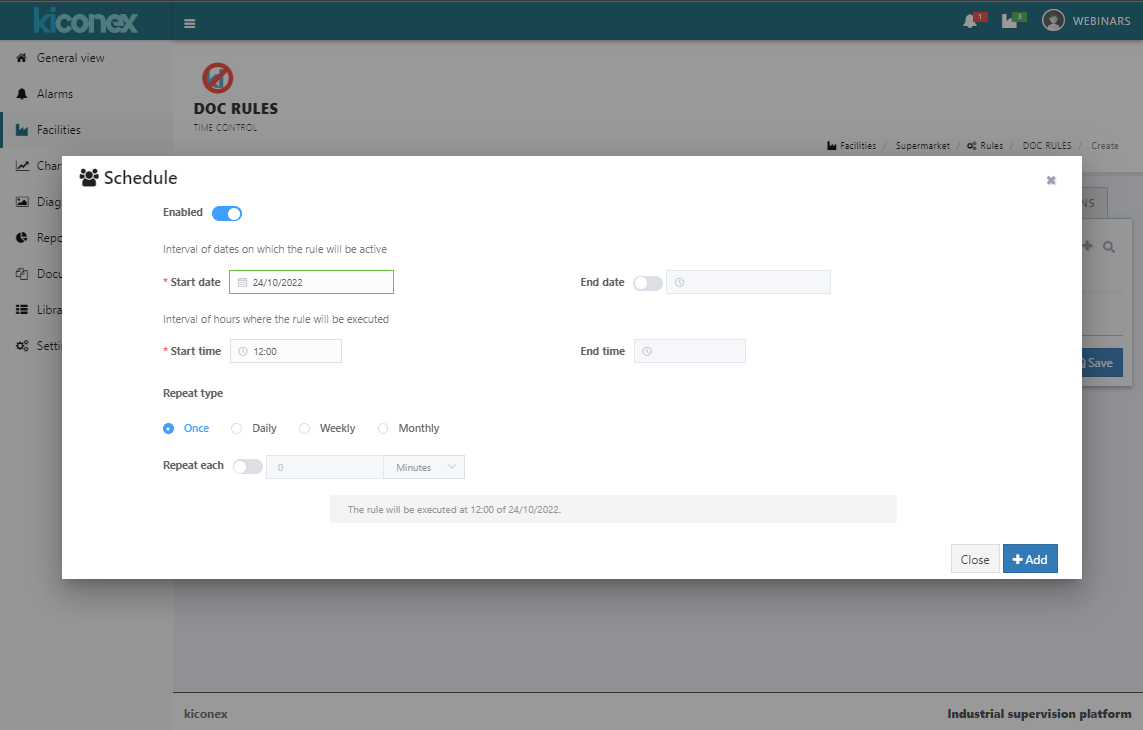This screenshot has height=730, width=1143.
Task: Open the Start date picker field
Action: (311, 282)
